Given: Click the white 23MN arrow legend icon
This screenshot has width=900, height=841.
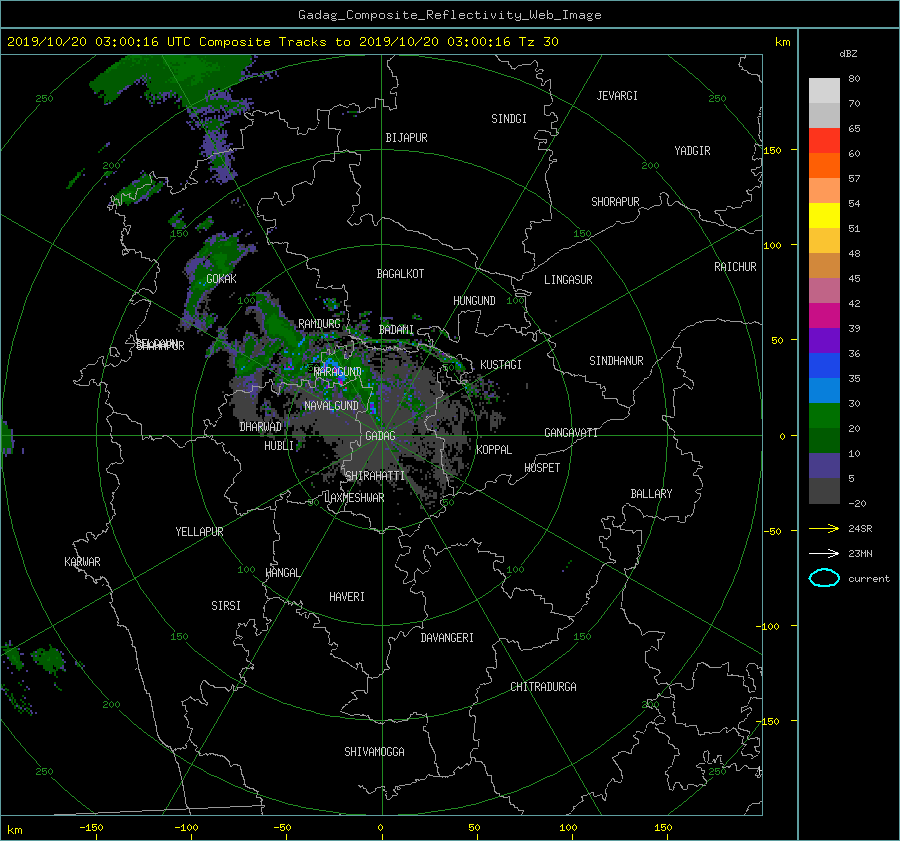Looking at the screenshot, I should tap(824, 553).
